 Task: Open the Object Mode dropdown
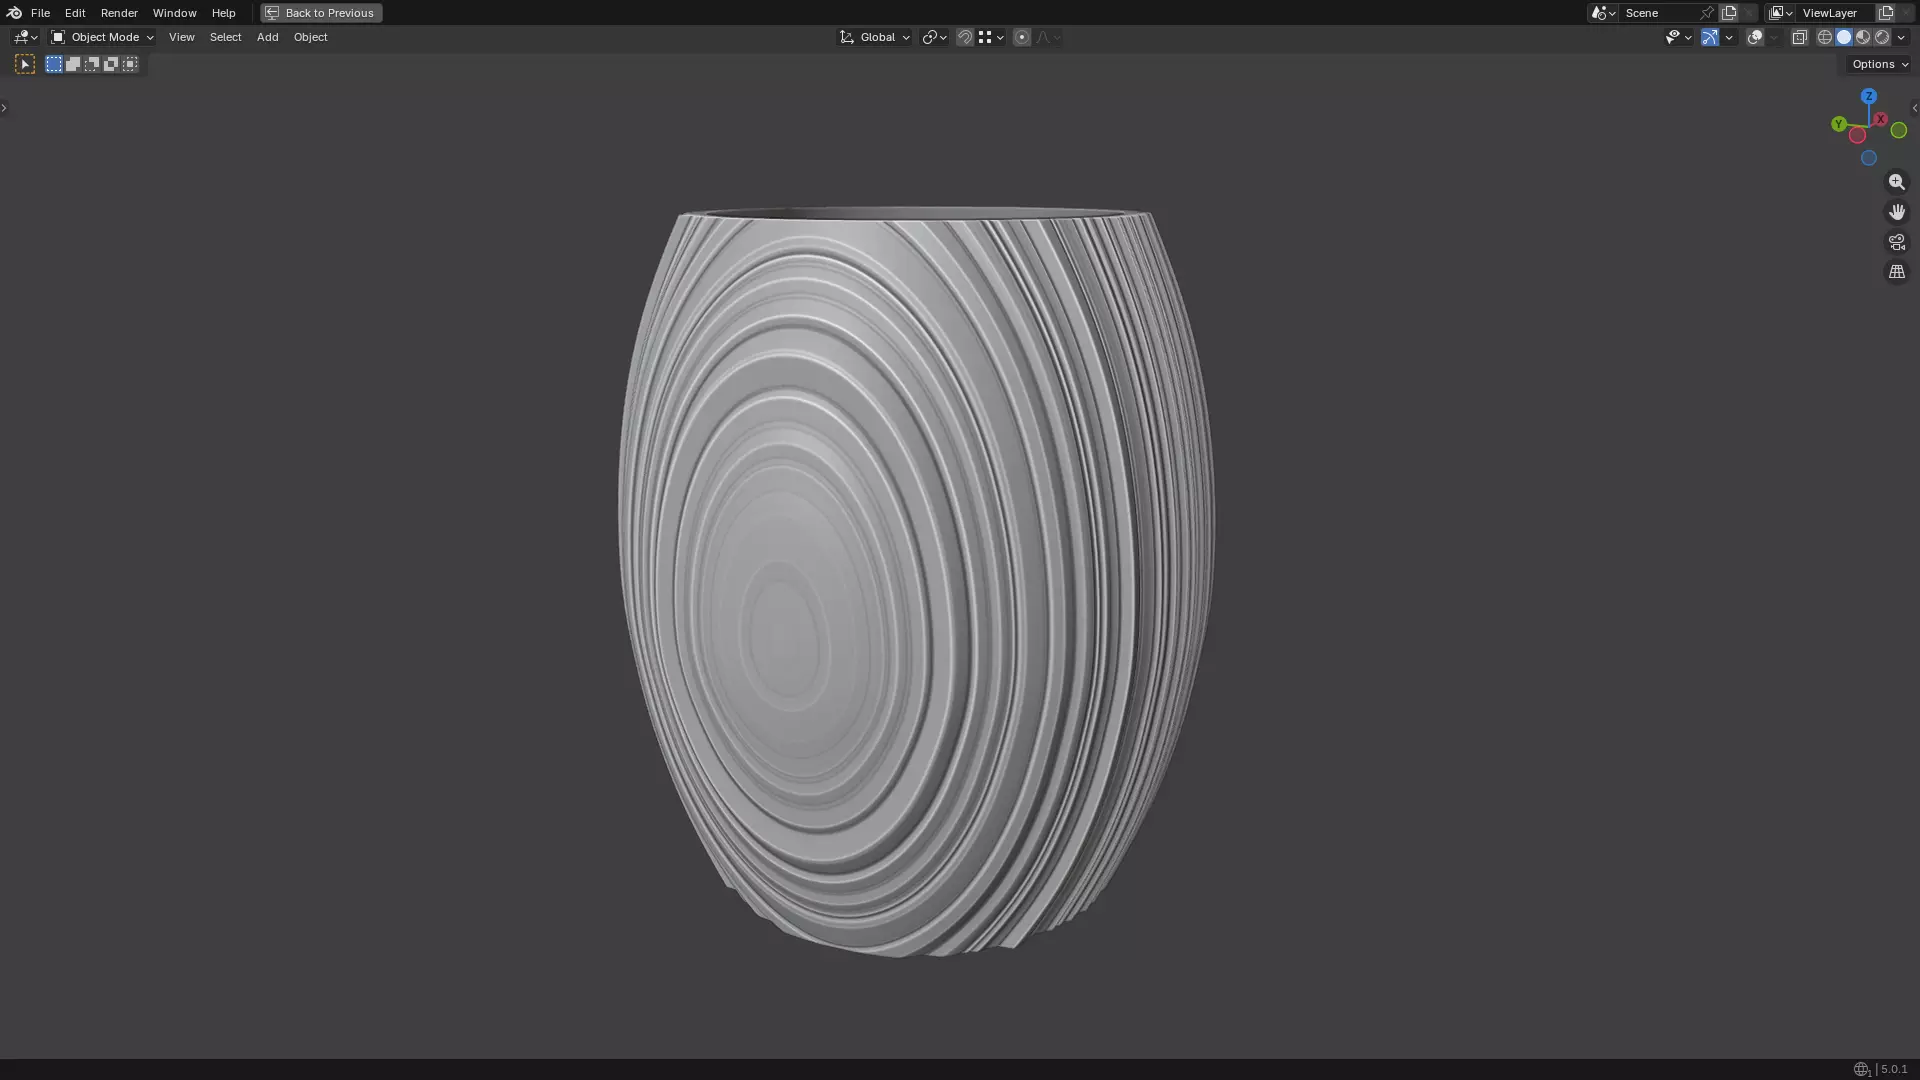[103, 37]
